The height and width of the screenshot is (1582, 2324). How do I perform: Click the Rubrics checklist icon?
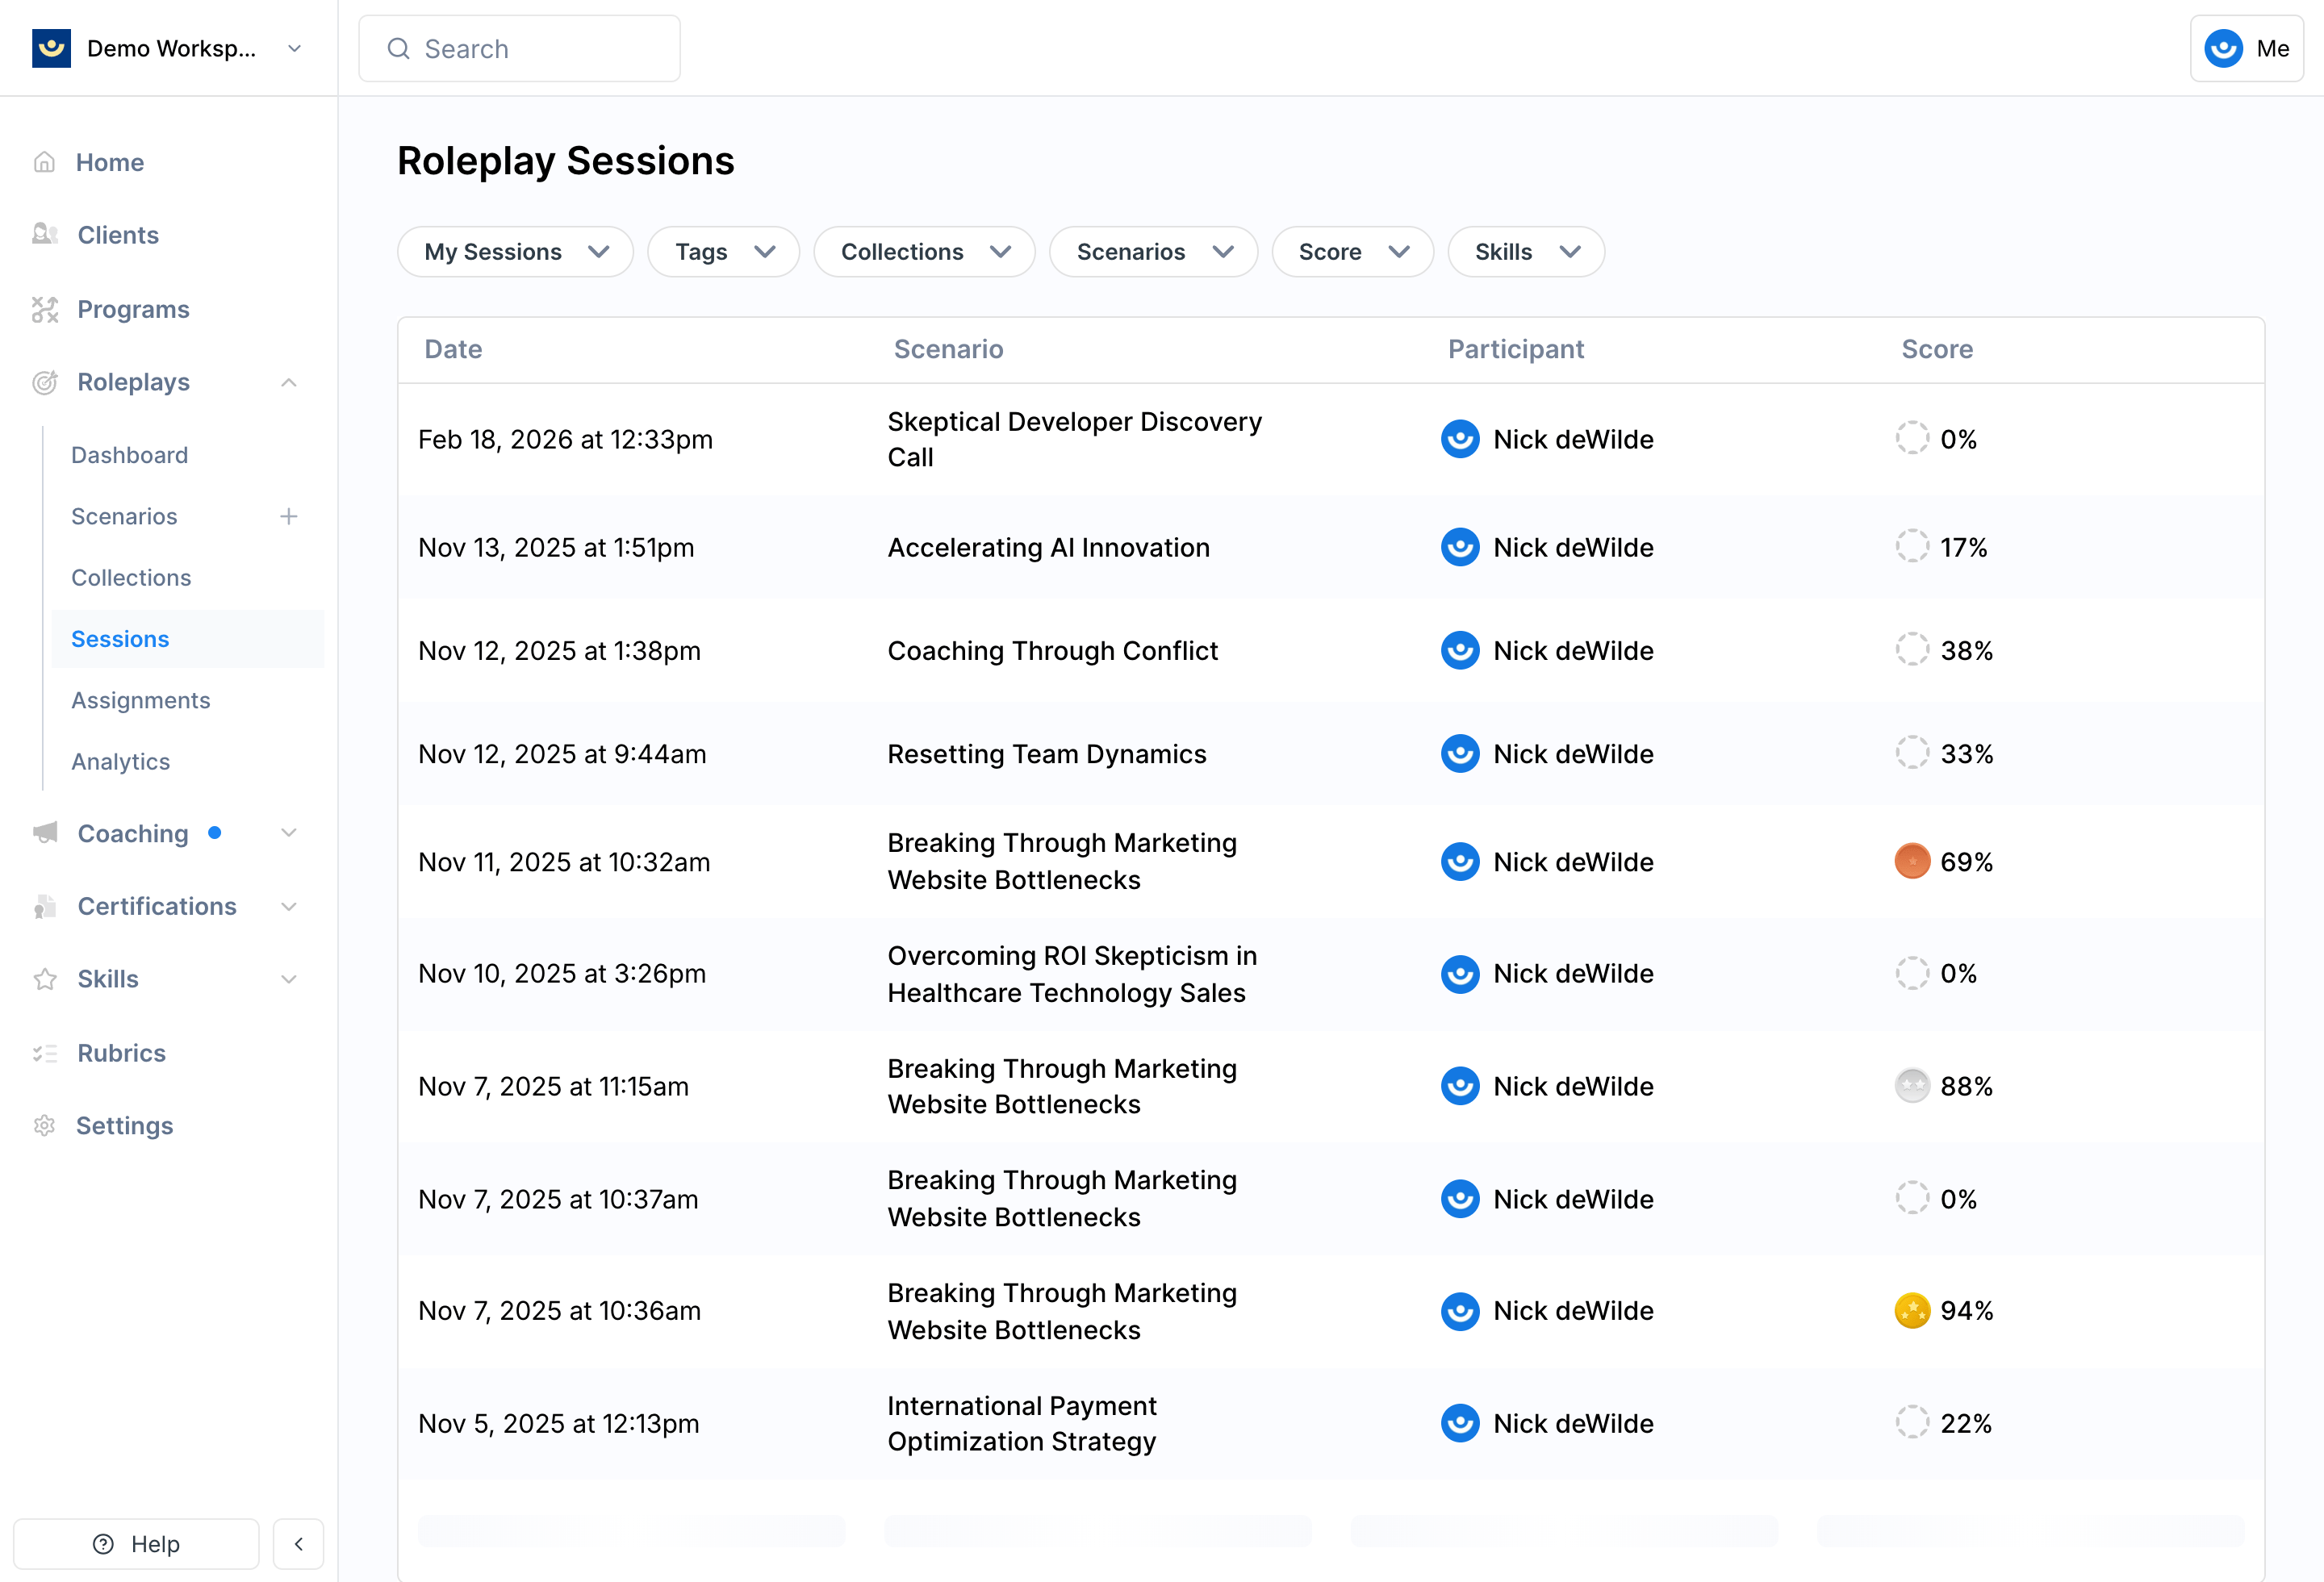click(45, 1053)
